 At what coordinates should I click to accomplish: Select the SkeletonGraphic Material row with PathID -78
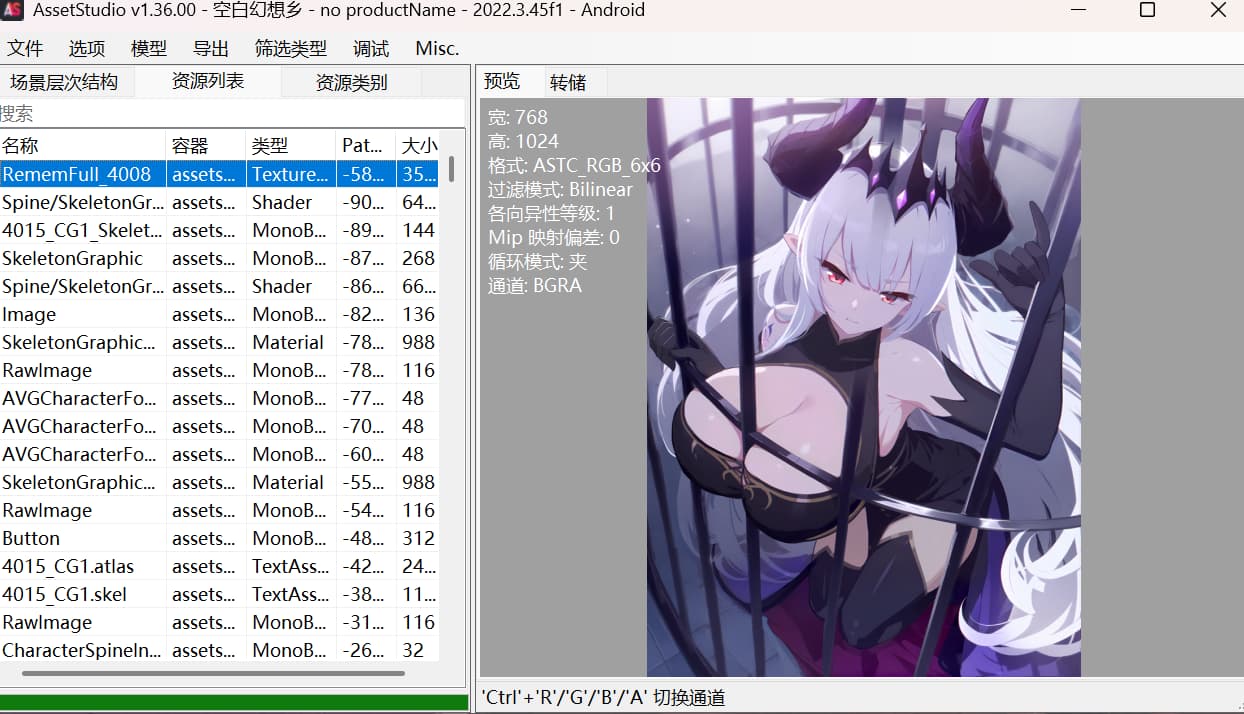click(x=220, y=342)
